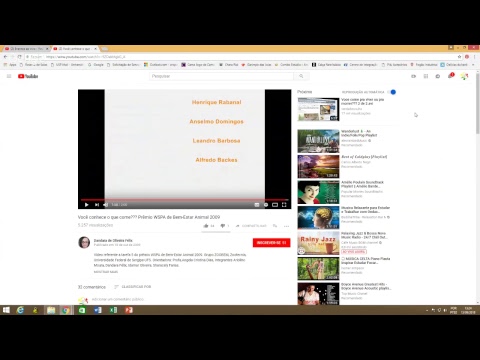
Task: Mute the video with the speaker icon
Action: [106, 205]
